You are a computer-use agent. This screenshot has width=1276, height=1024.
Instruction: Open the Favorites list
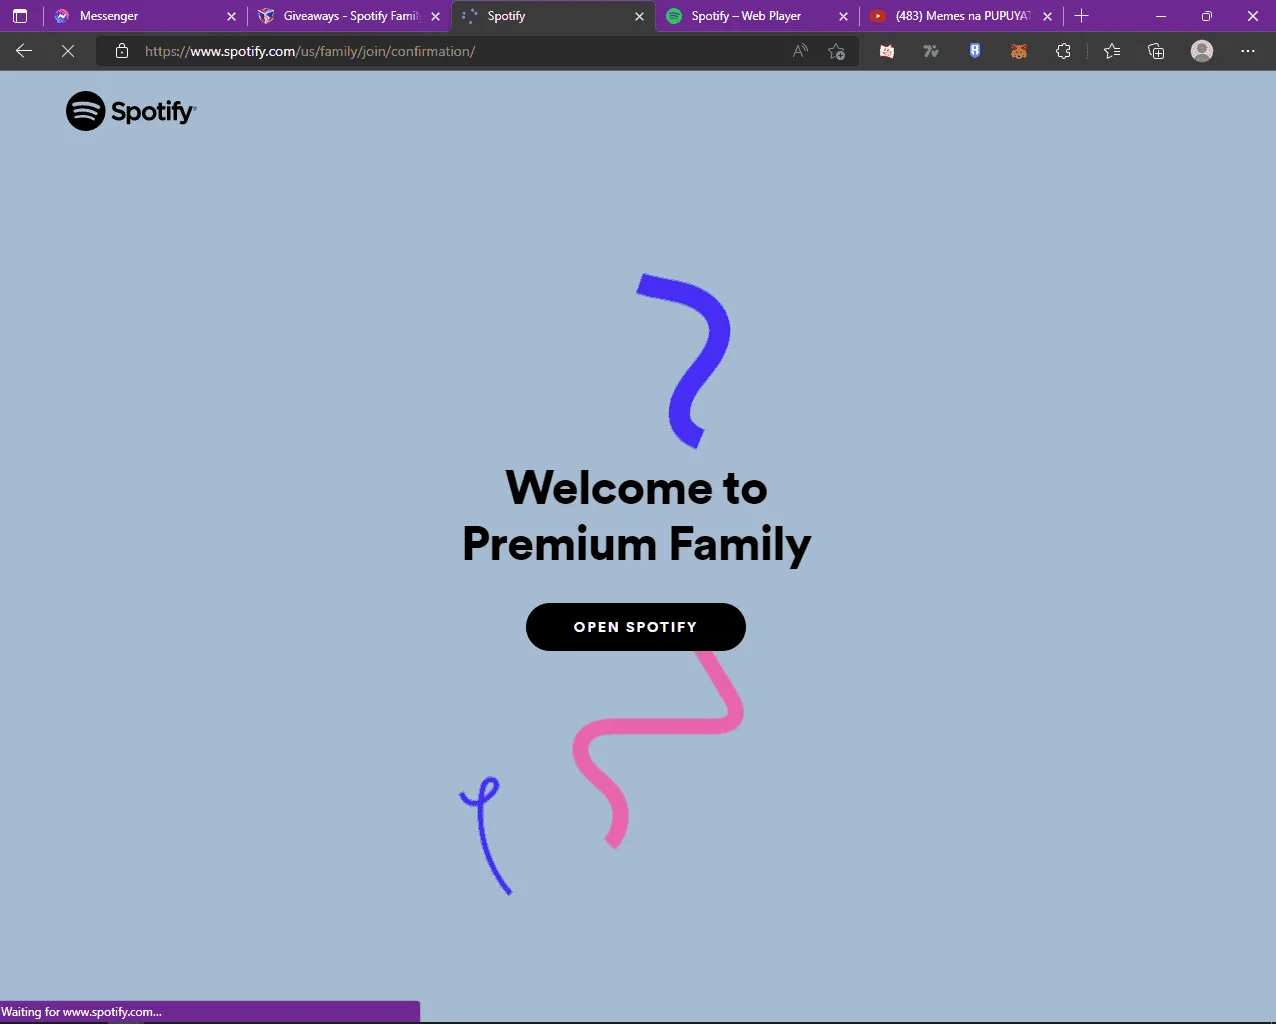pyautogui.click(x=1112, y=51)
